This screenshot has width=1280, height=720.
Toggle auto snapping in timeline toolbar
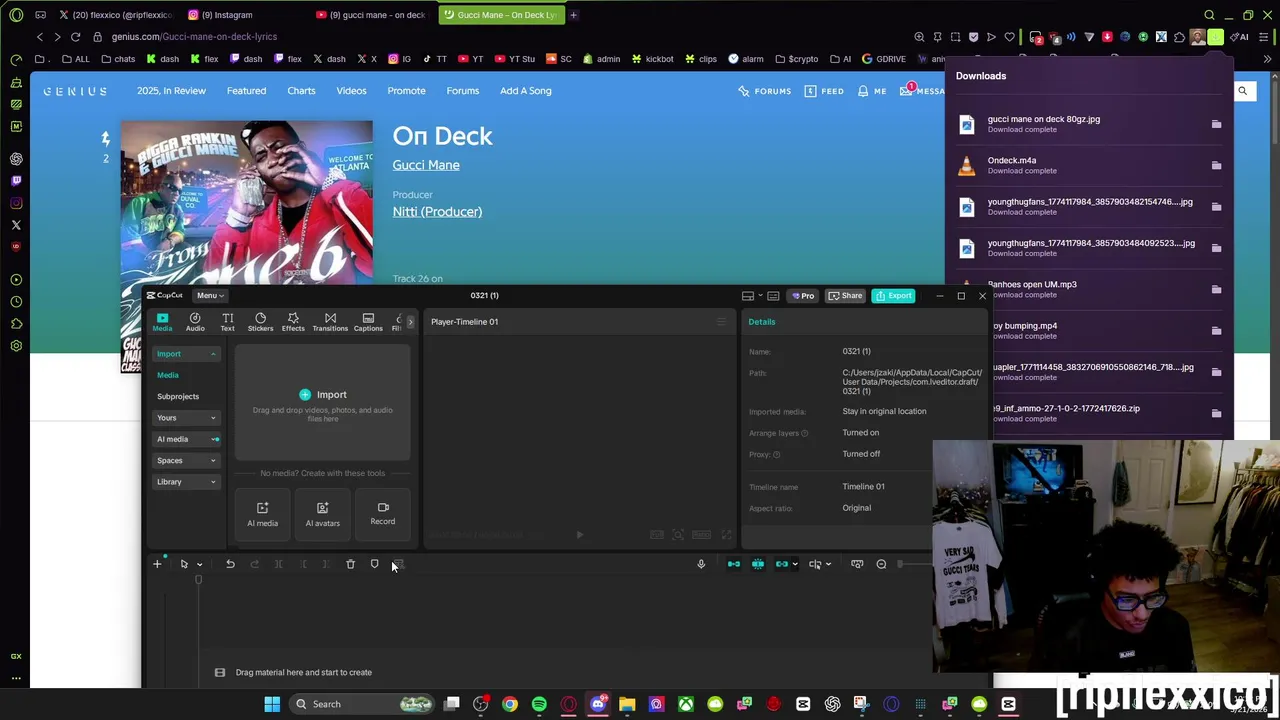point(758,564)
